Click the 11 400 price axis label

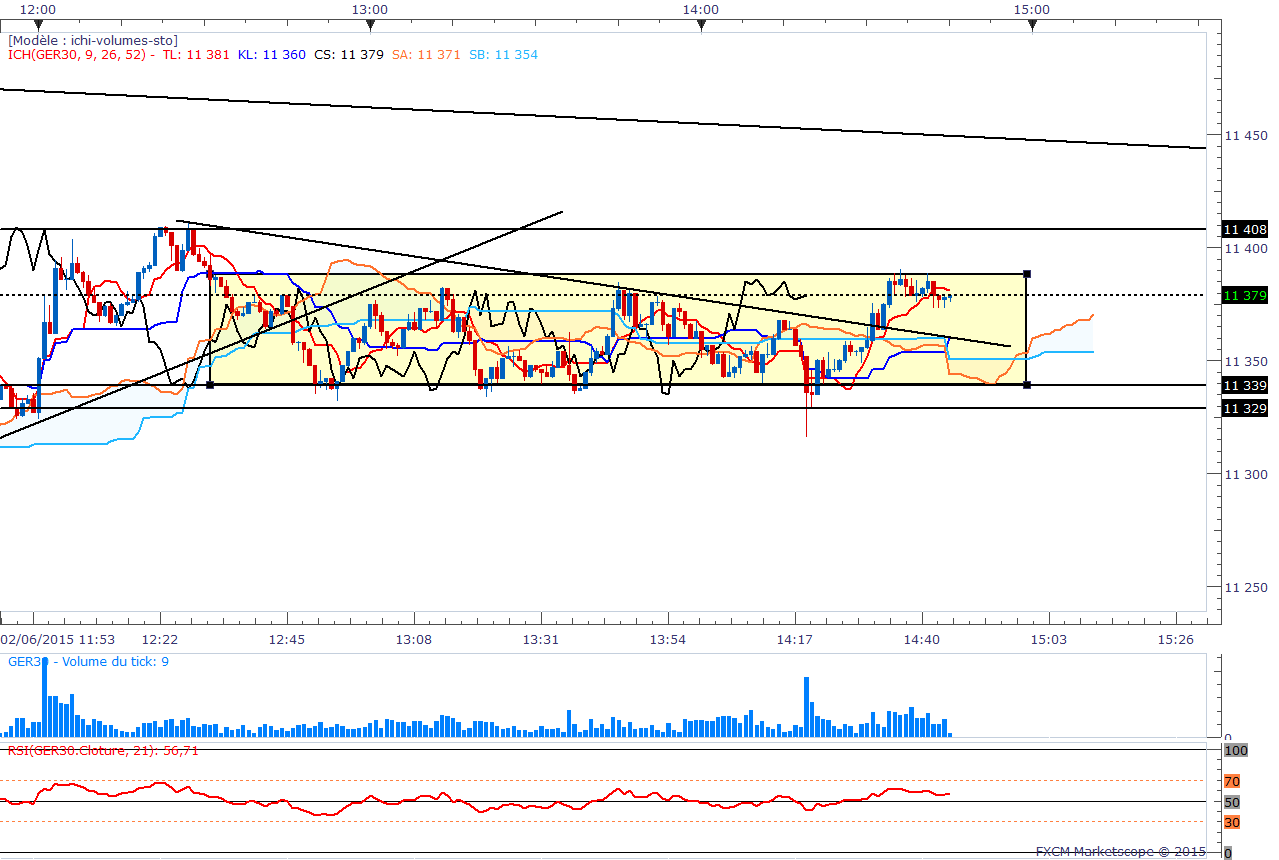coord(1246,248)
